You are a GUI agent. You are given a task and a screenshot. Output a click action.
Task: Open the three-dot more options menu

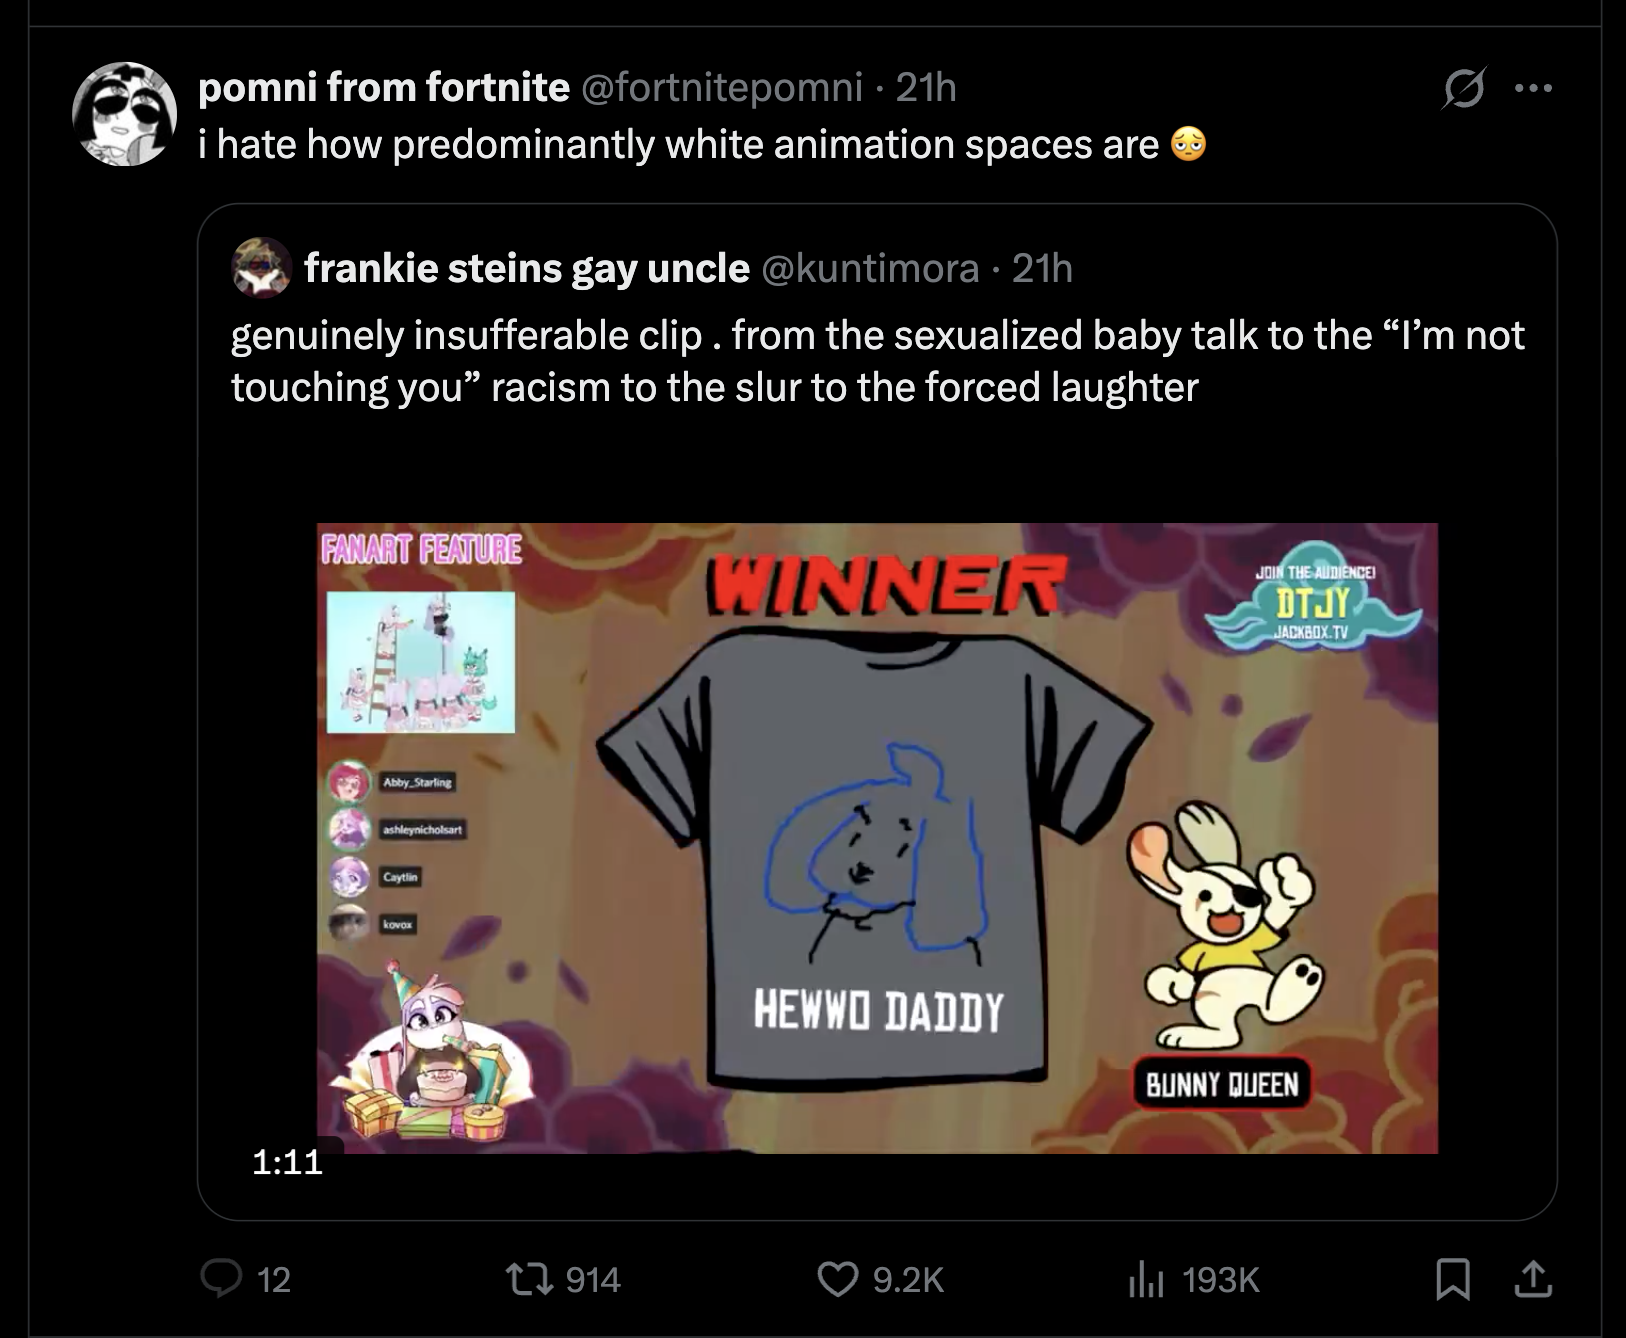point(1533,89)
